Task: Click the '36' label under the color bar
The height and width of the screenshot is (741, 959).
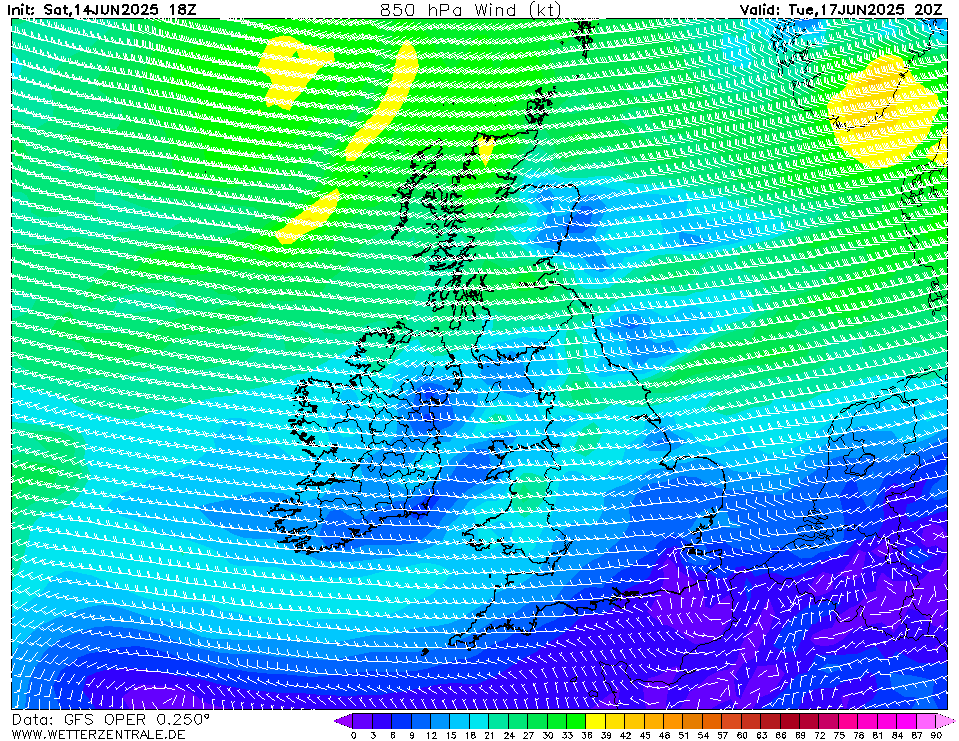Action: [x=587, y=735]
